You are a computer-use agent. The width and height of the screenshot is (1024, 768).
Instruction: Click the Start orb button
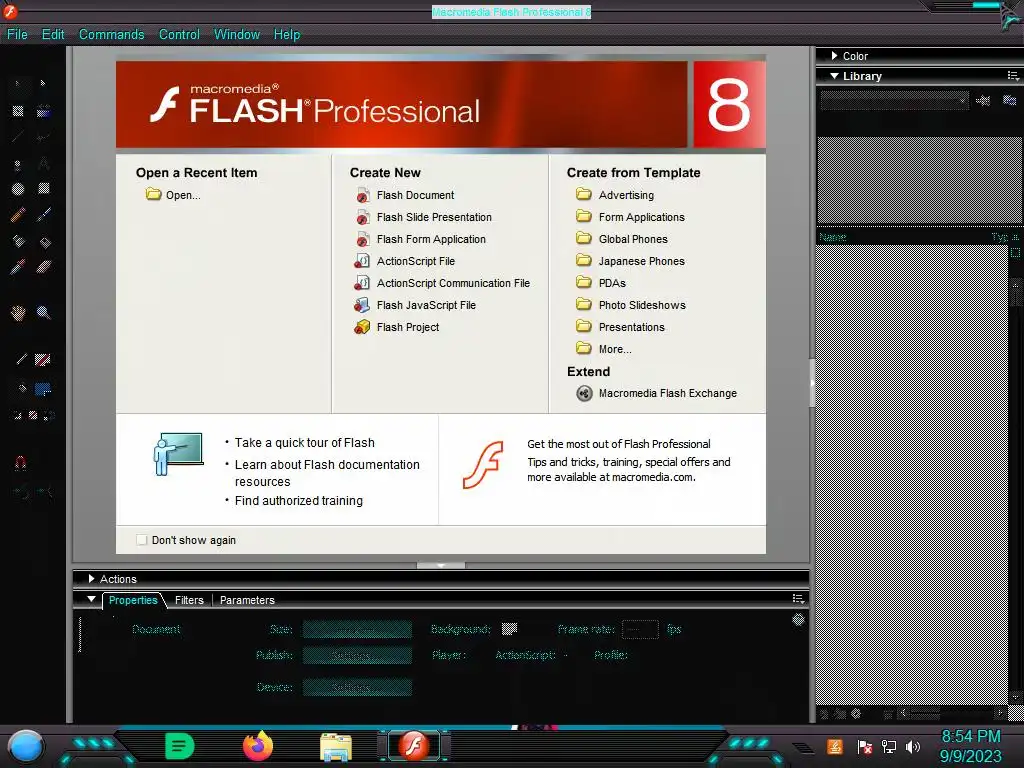[25, 746]
